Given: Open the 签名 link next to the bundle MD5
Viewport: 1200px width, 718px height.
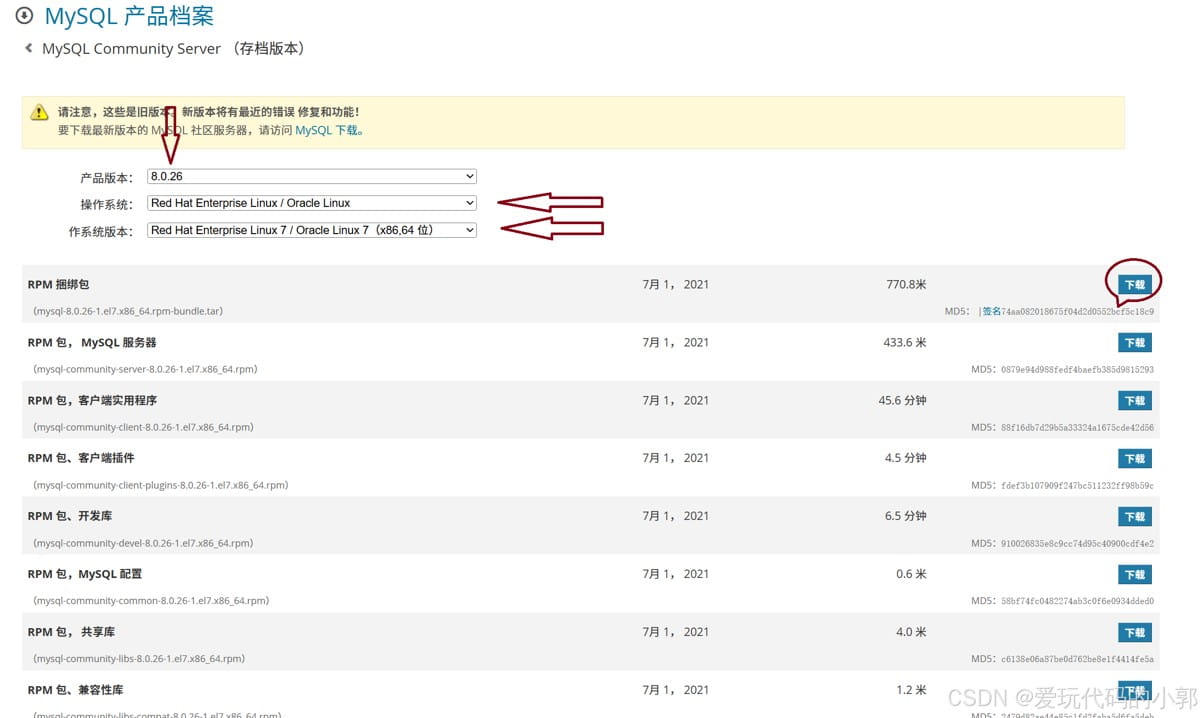Looking at the screenshot, I should coord(991,311).
